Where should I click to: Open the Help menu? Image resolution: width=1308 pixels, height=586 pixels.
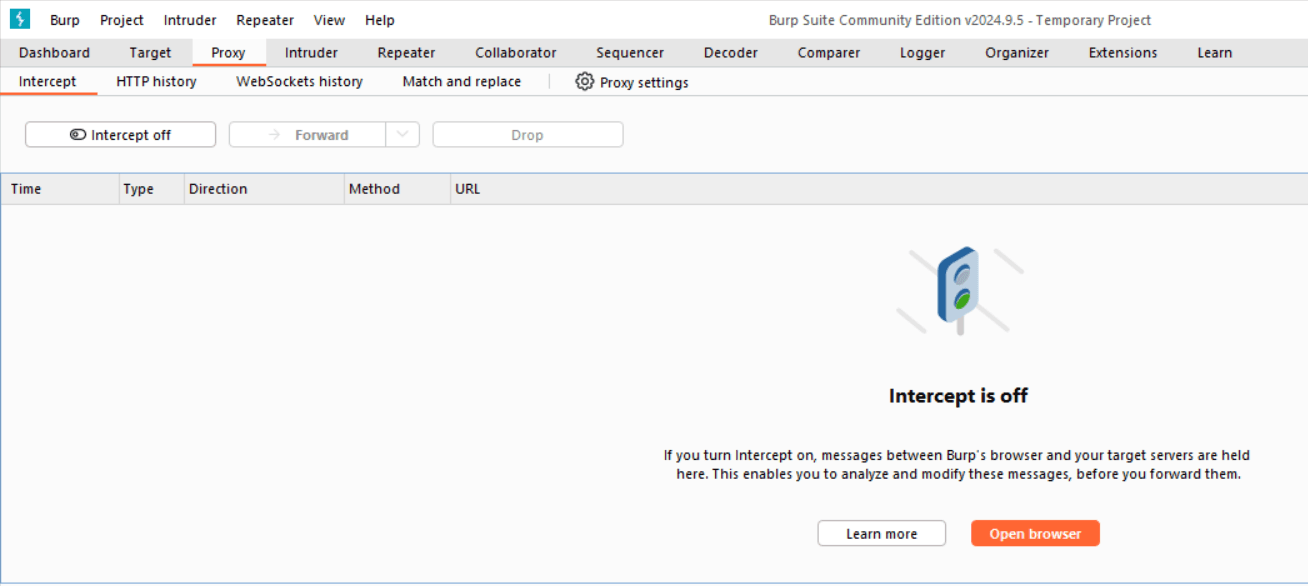pos(380,20)
